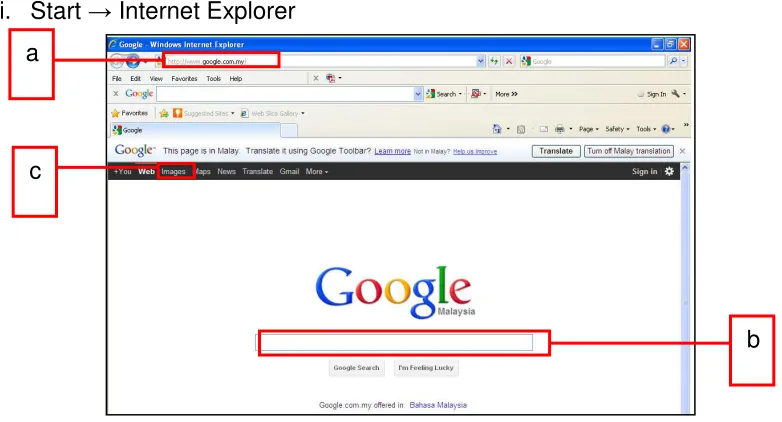Click +You in Google navigation bar
Image resolution: width=782 pixels, height=422 pixels.
pyautogui.click(x=122, y=171)
